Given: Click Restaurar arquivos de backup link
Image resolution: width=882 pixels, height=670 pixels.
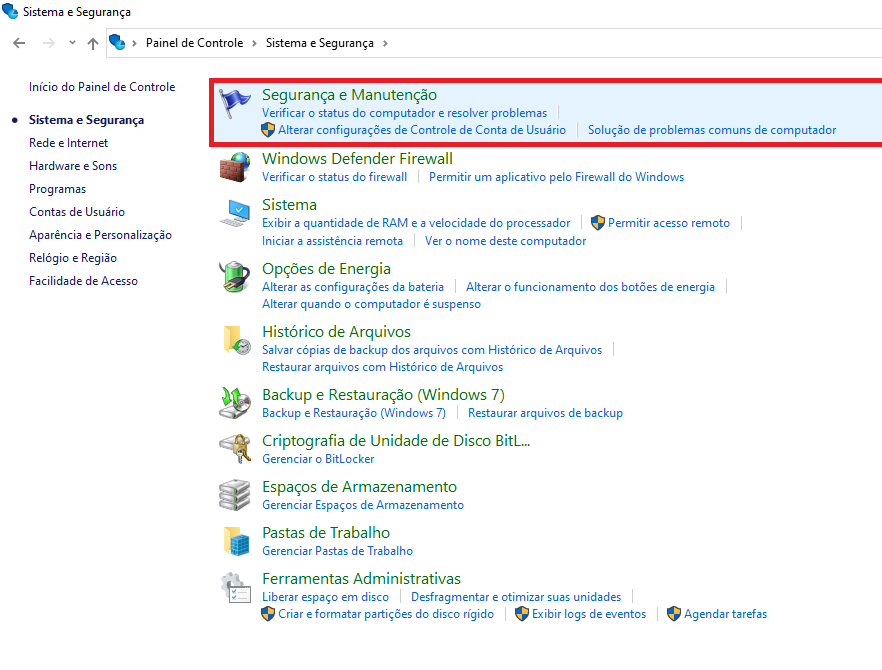Looking at the screenshot, I should (x=545, y=413).
